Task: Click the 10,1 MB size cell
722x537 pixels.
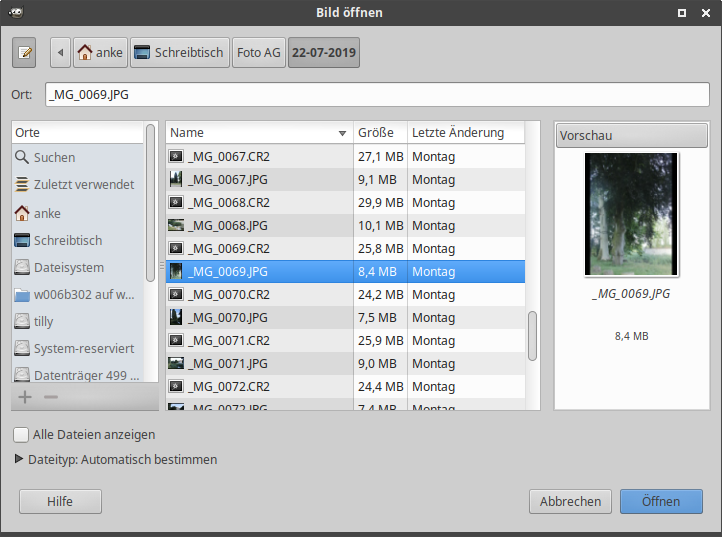Action: tap(380, 226)
